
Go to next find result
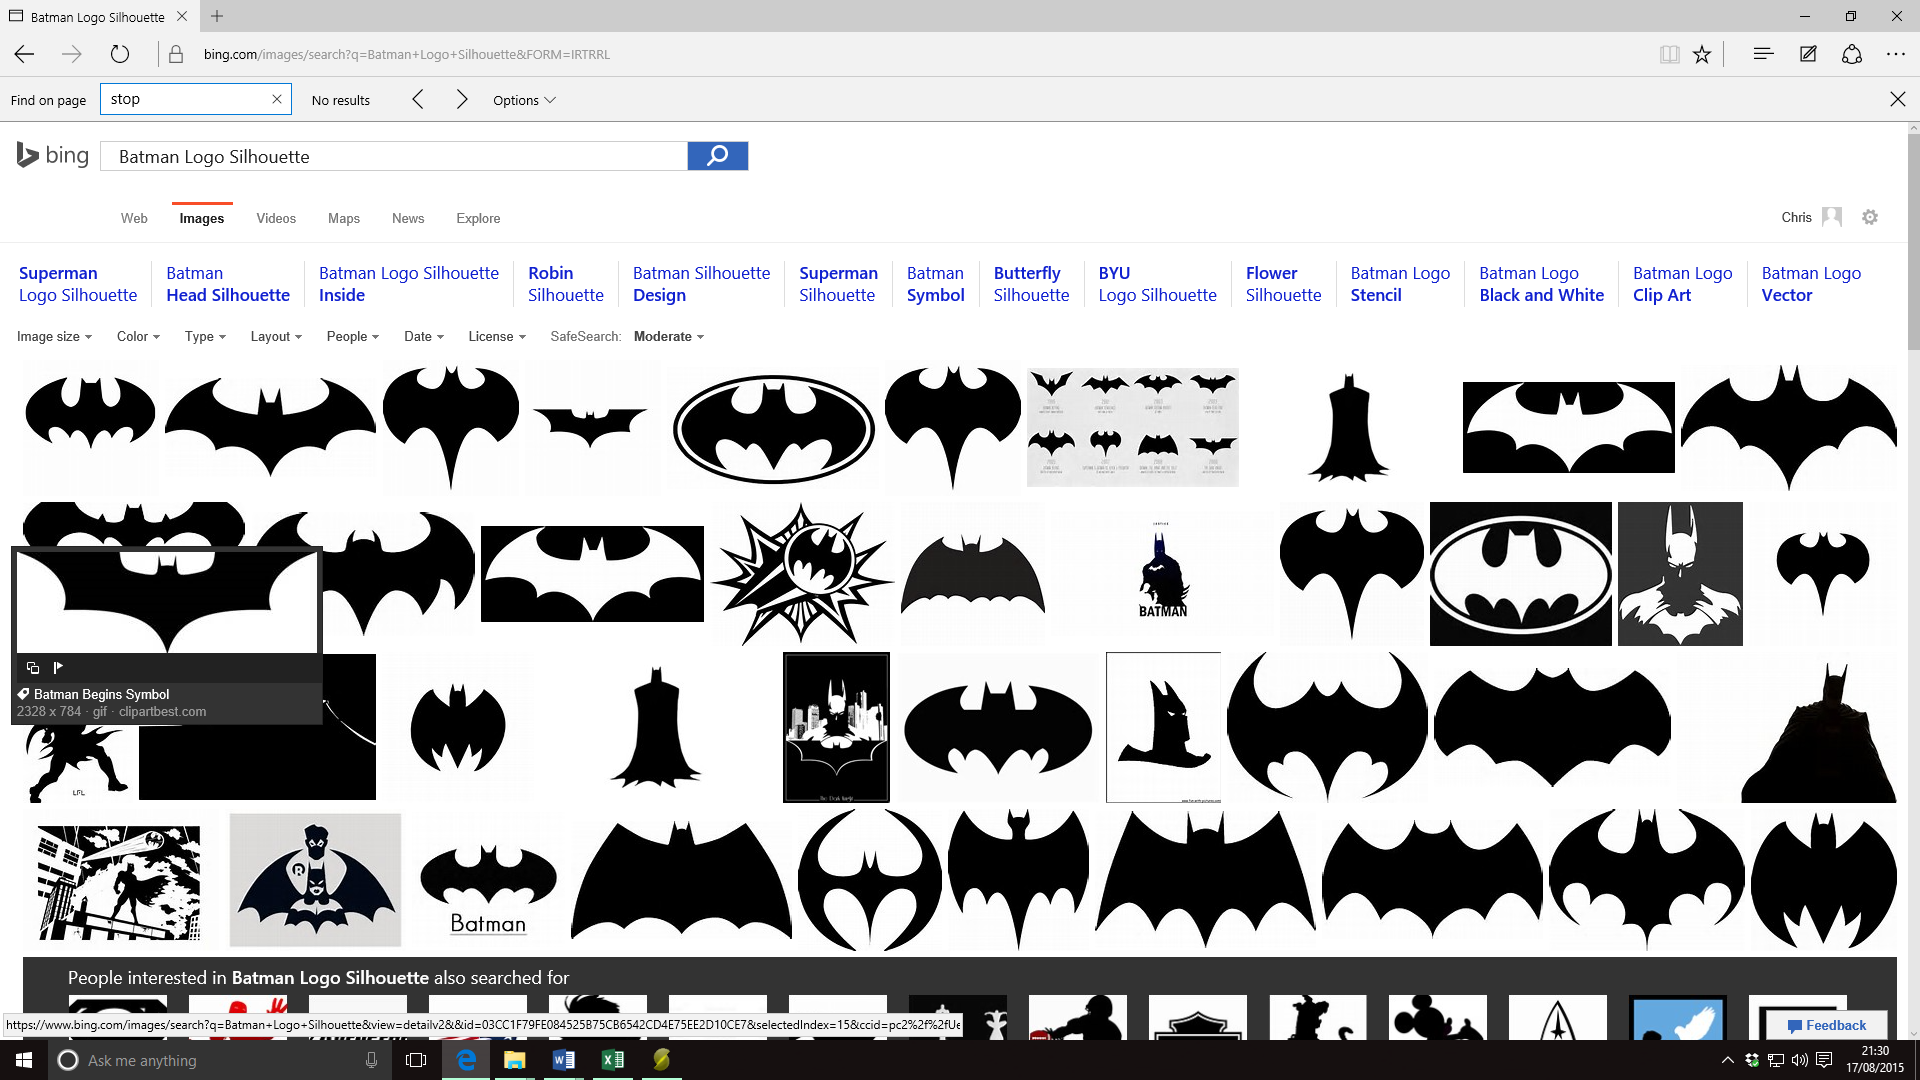tap(462, 99)
